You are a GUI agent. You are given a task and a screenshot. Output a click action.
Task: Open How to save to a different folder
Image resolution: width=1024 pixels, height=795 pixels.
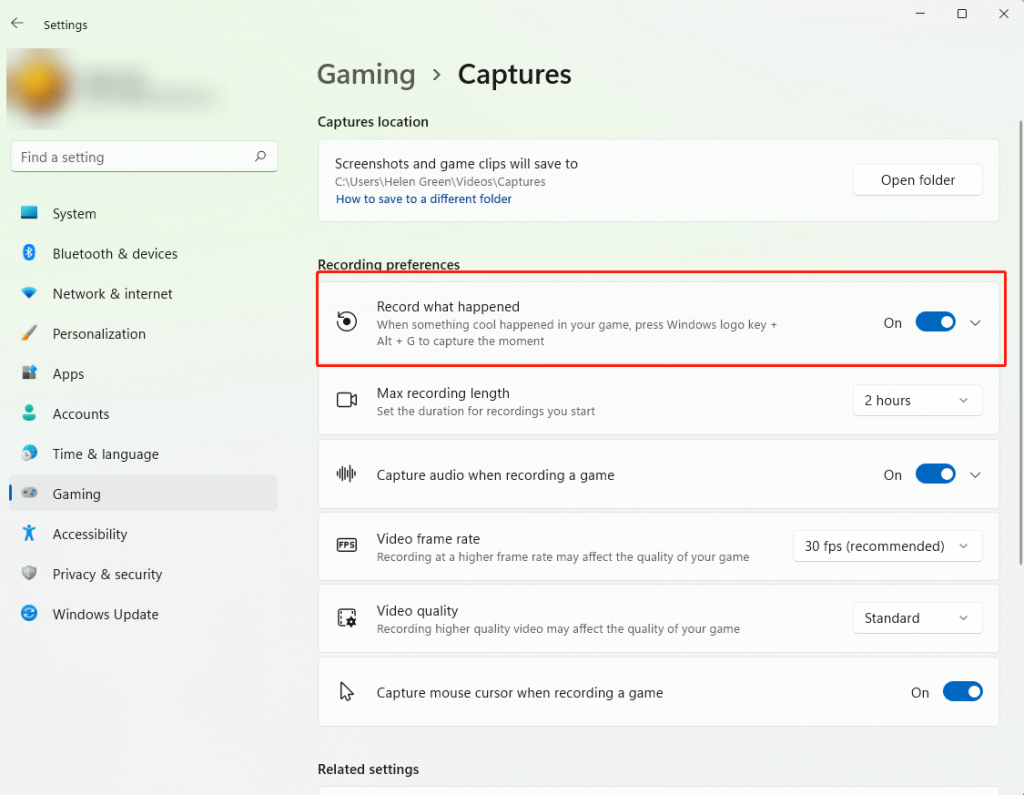point(423,198)
